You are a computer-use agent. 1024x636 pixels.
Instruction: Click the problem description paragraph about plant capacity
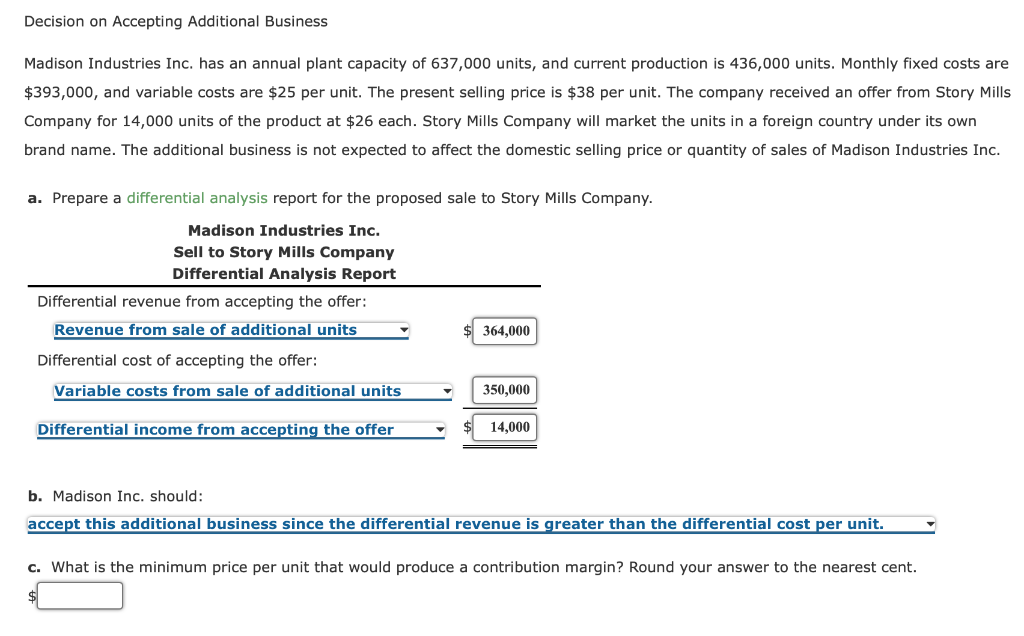pyautogui.click(x=516, y=107)
